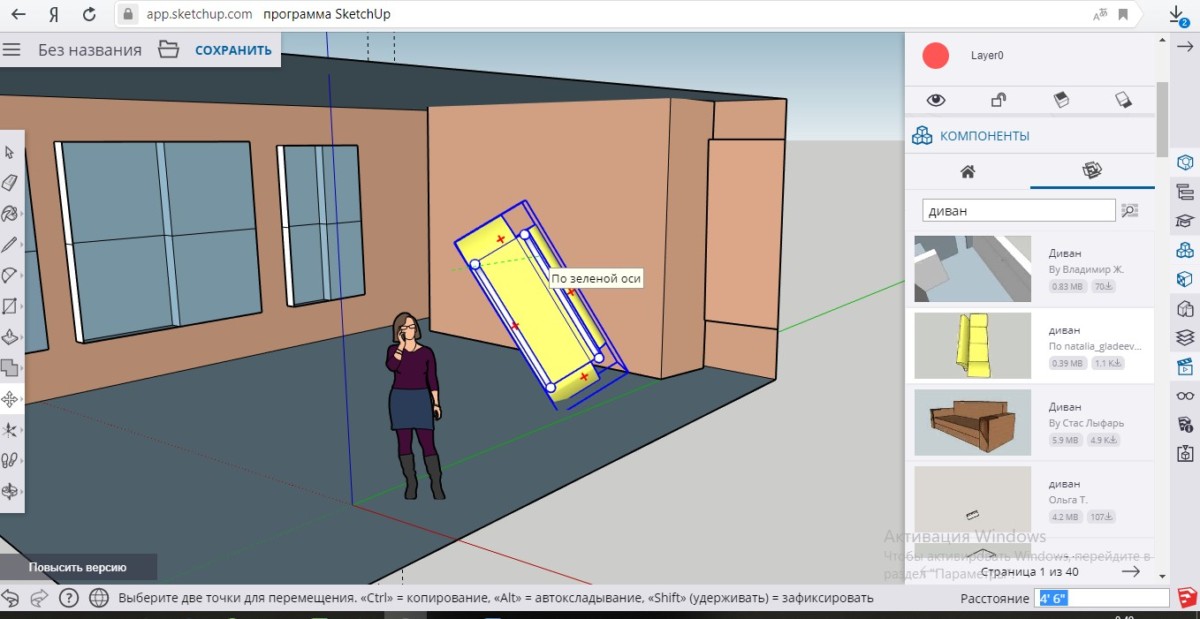Open the hamburger main menu
The height and width of the screenshot is (619, 1200).
coord(12,49)
